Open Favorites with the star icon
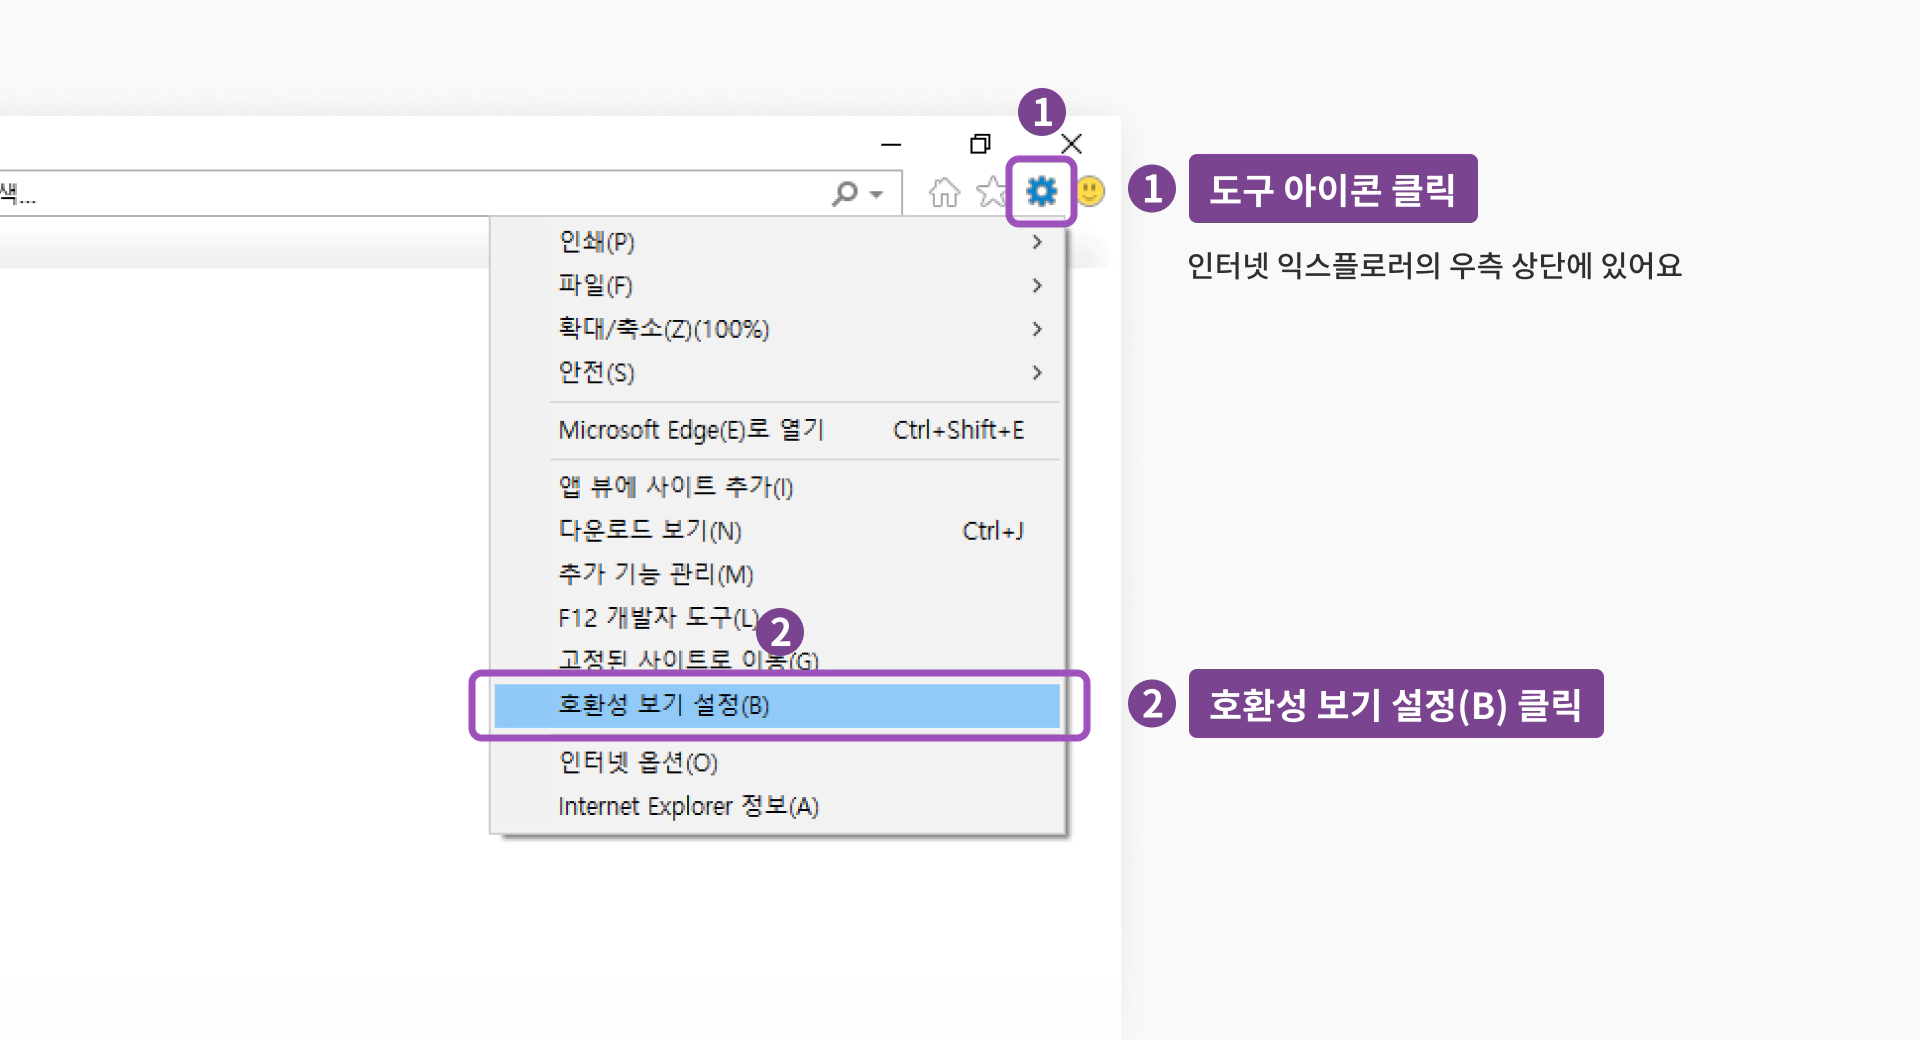The height and width of the screenshot is (1040, 1920). coord(991,193)
